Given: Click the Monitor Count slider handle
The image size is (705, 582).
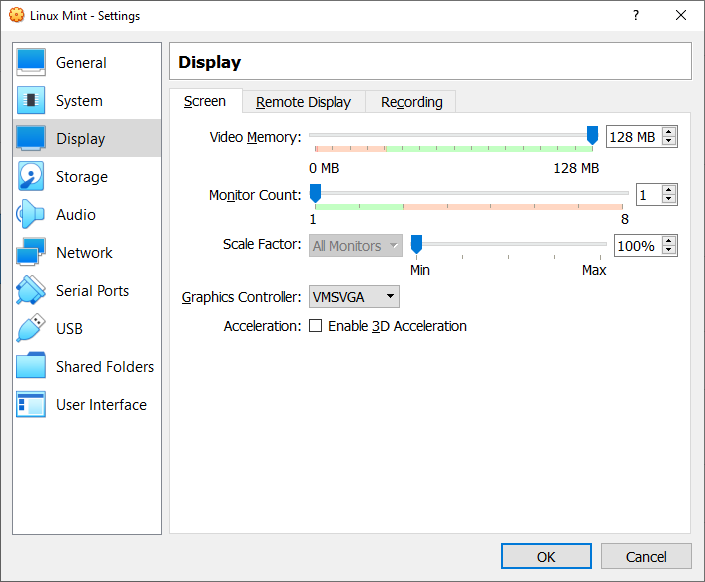Looking at the screenshot, I should (316, 193).
